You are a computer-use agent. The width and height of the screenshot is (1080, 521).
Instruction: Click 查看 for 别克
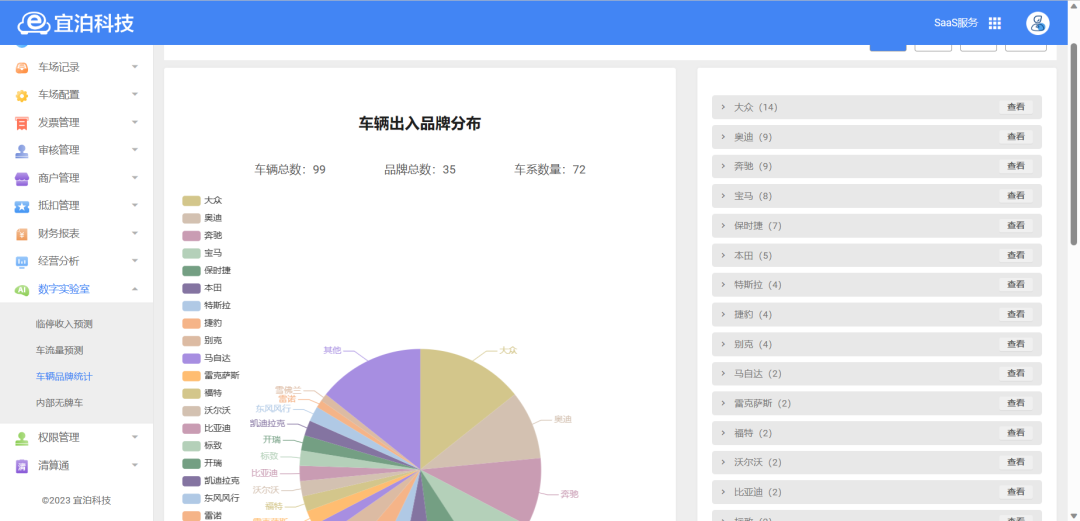coord(1016,344)
